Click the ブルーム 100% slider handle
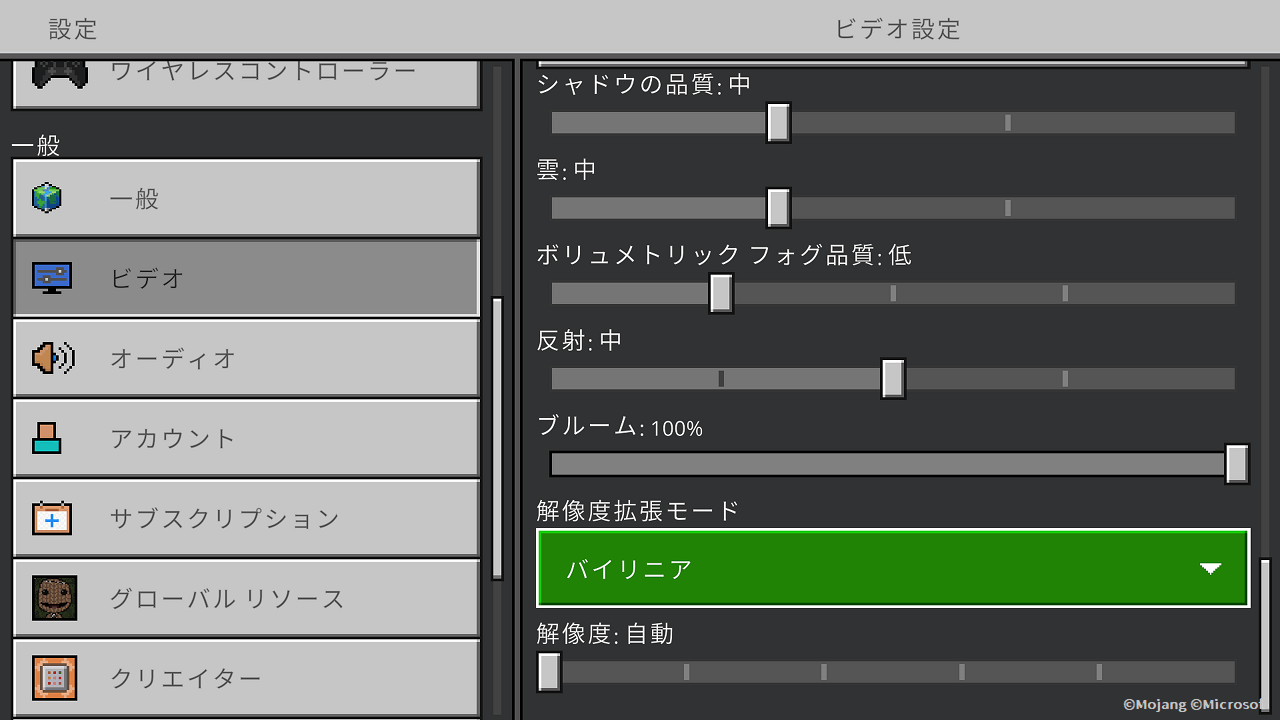 tap(1237, 464)
